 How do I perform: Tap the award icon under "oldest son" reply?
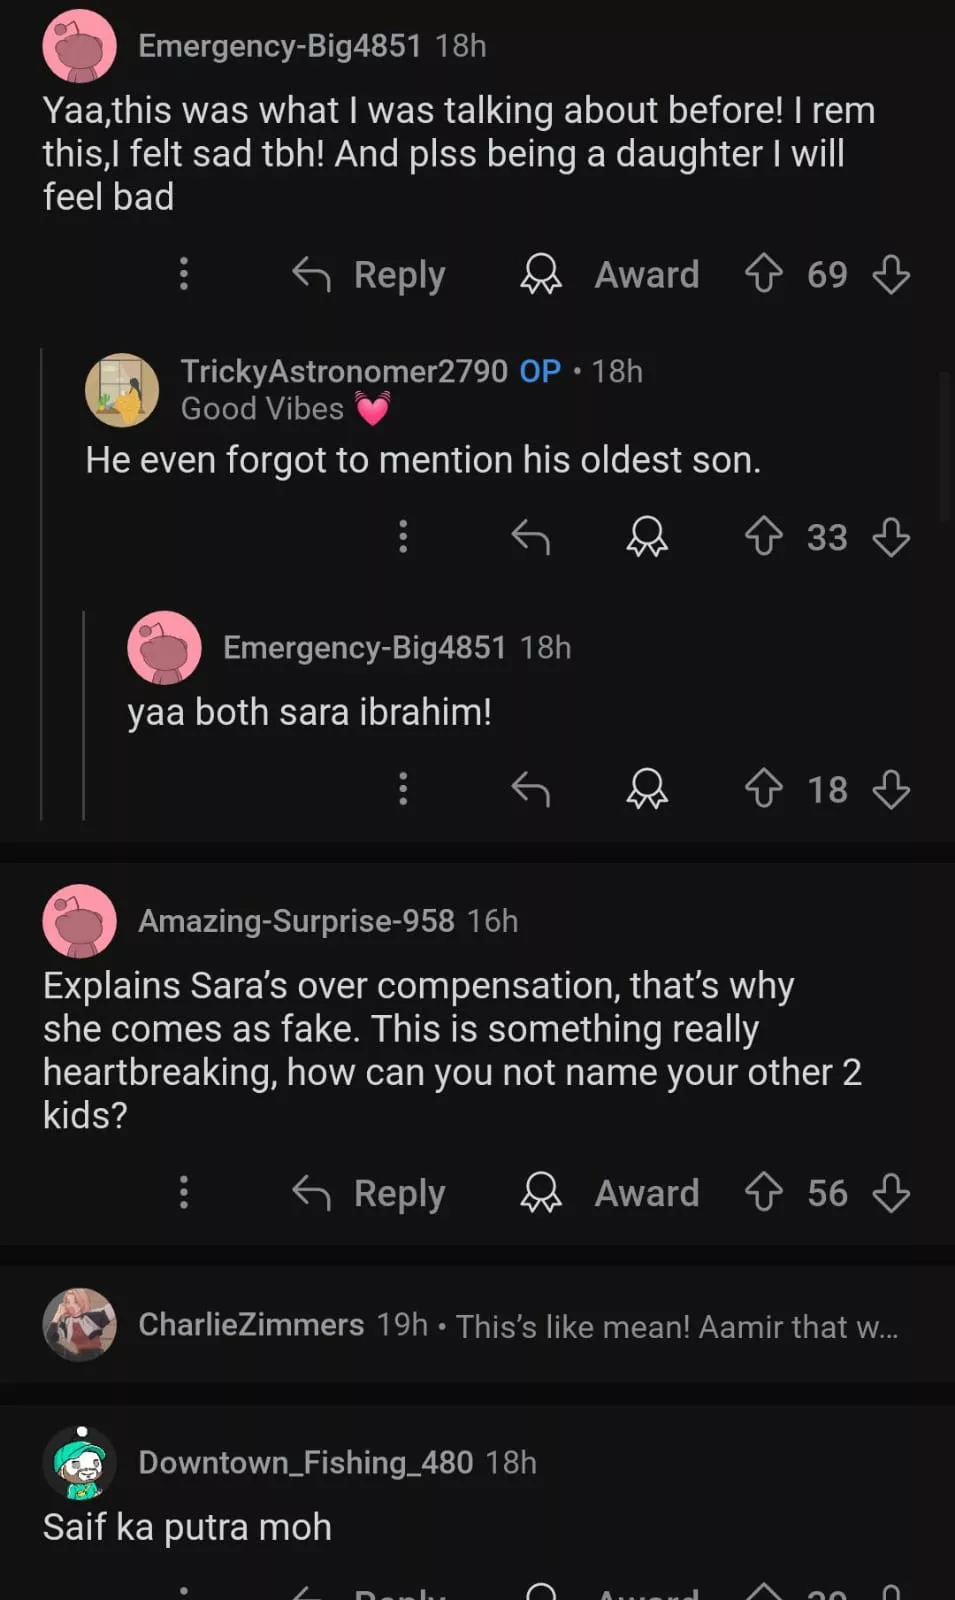click(647, 537)
